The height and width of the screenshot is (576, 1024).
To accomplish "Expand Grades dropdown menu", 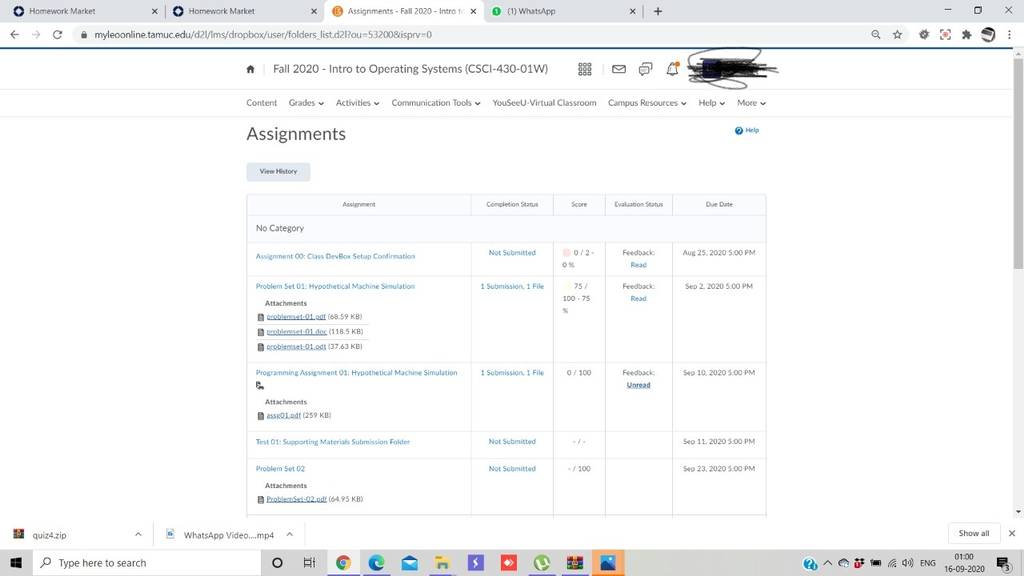I will click(306, 103).
